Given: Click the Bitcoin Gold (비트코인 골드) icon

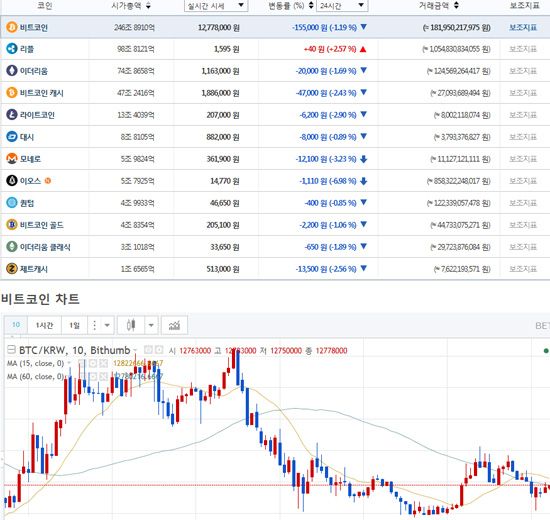Looking at the screenshot, I should 12,225.
